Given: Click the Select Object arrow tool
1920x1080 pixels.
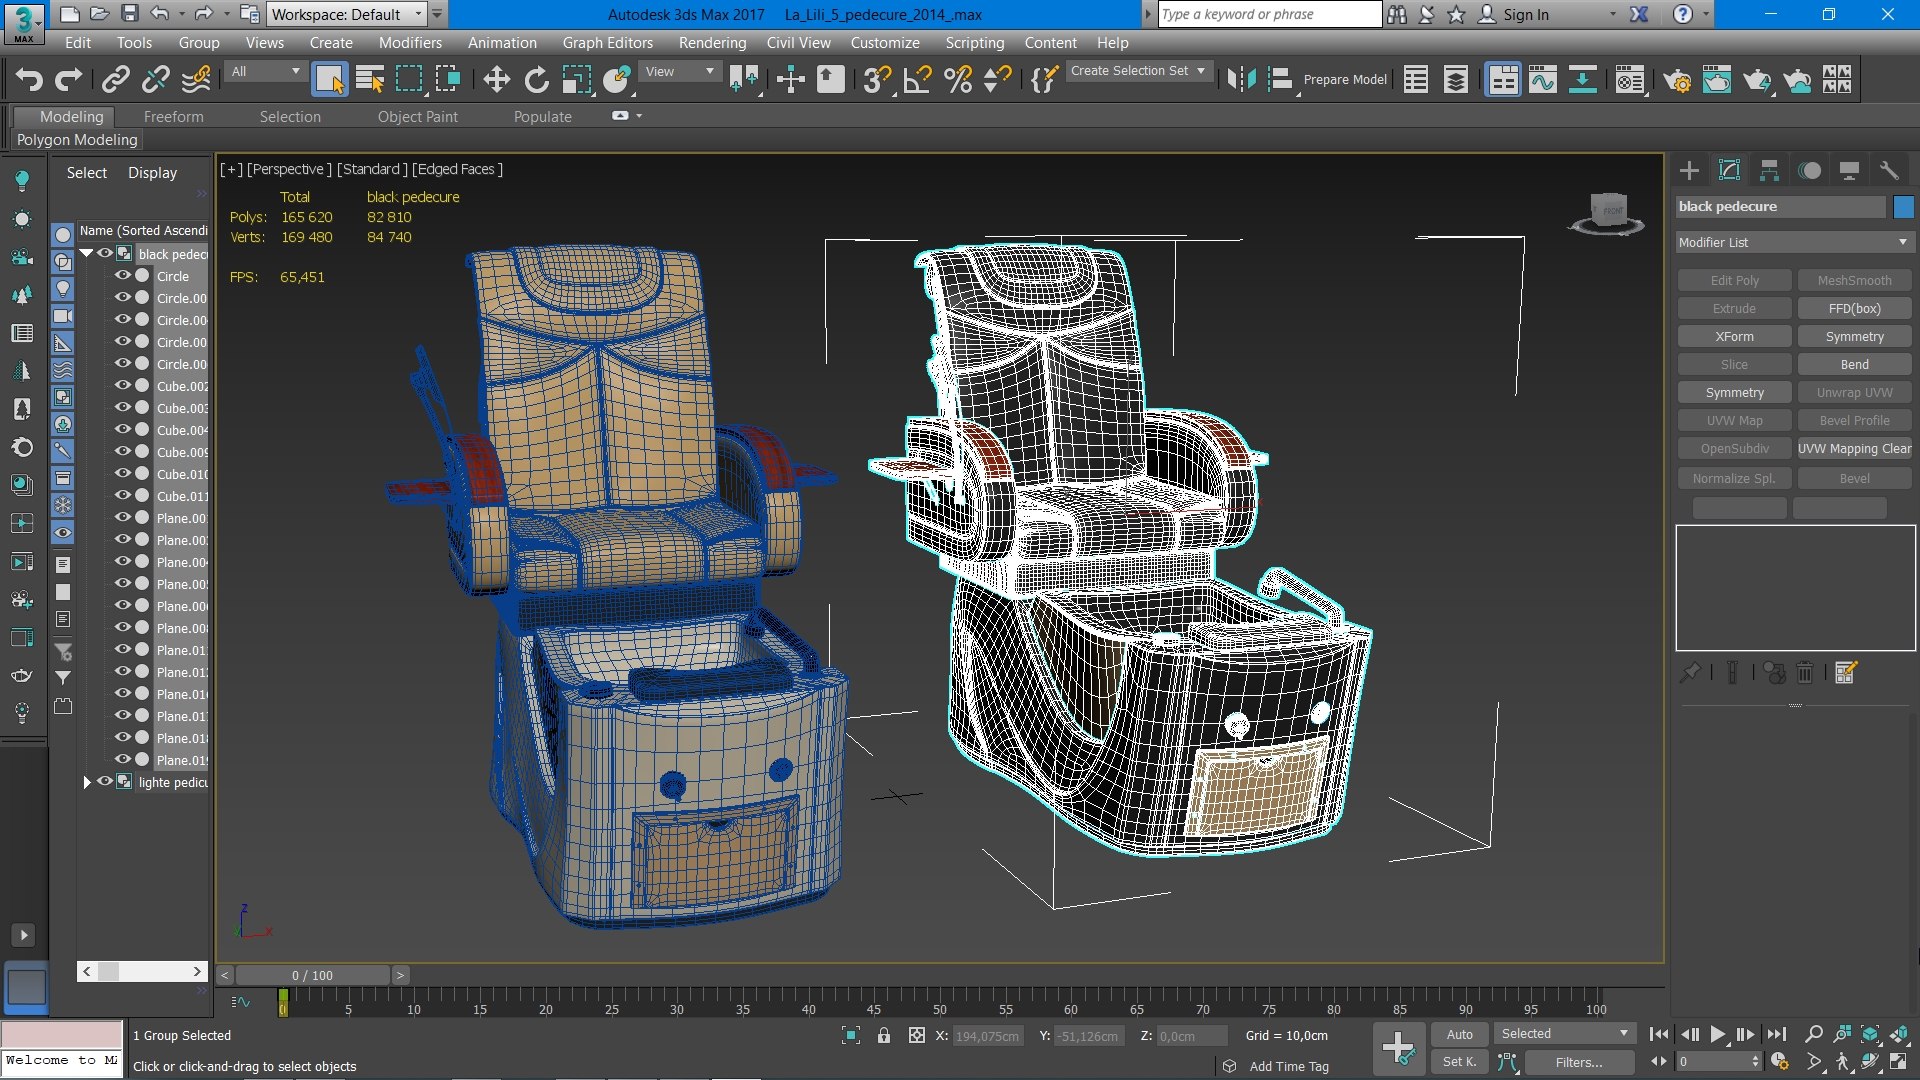Looking at the screenshot, I should pyautogui.click(x=329, y=79).
